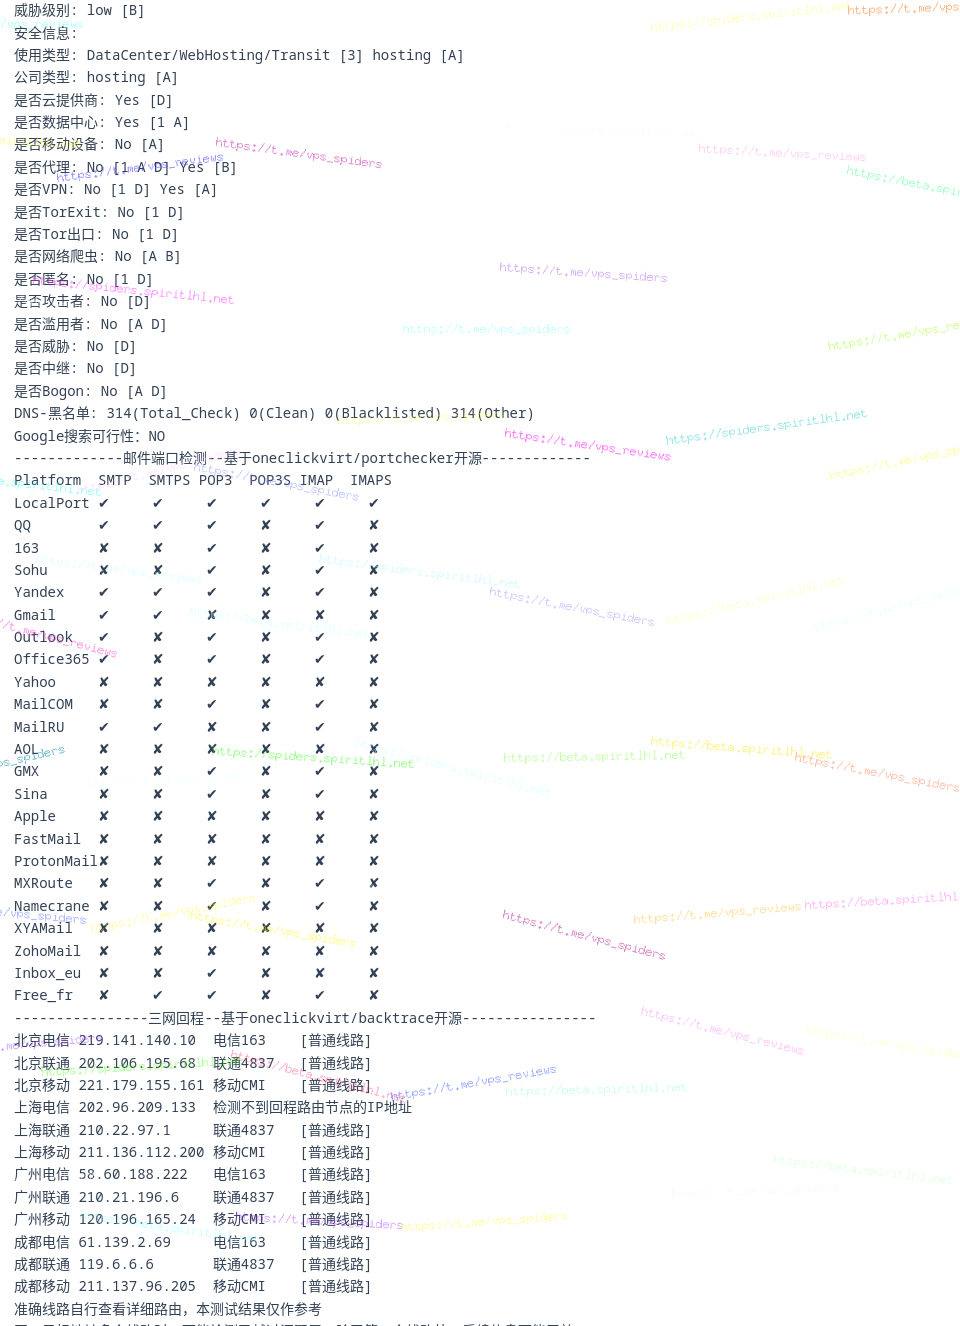The height and width of the screenshot is (1326, 960).
Task: Click the "是否VPN: No [1 D] Yes [A]" line
Action: (x=115, y=189)
